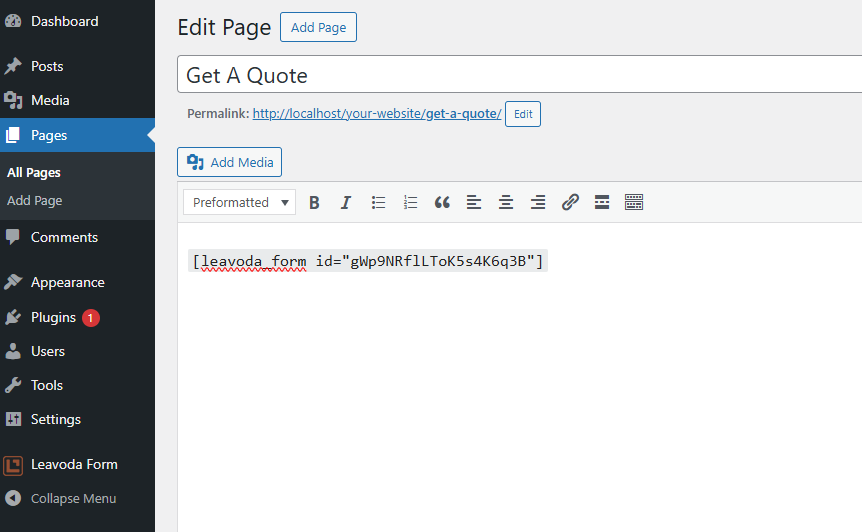Click the Posts pushpin icon
This screenshot has width=862, height=532.
(13, 66)
